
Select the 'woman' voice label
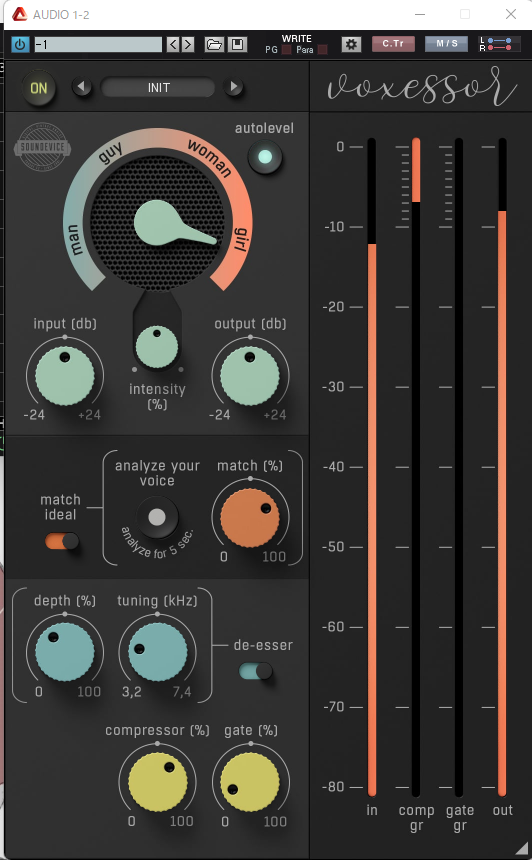[x=210, y=158]
